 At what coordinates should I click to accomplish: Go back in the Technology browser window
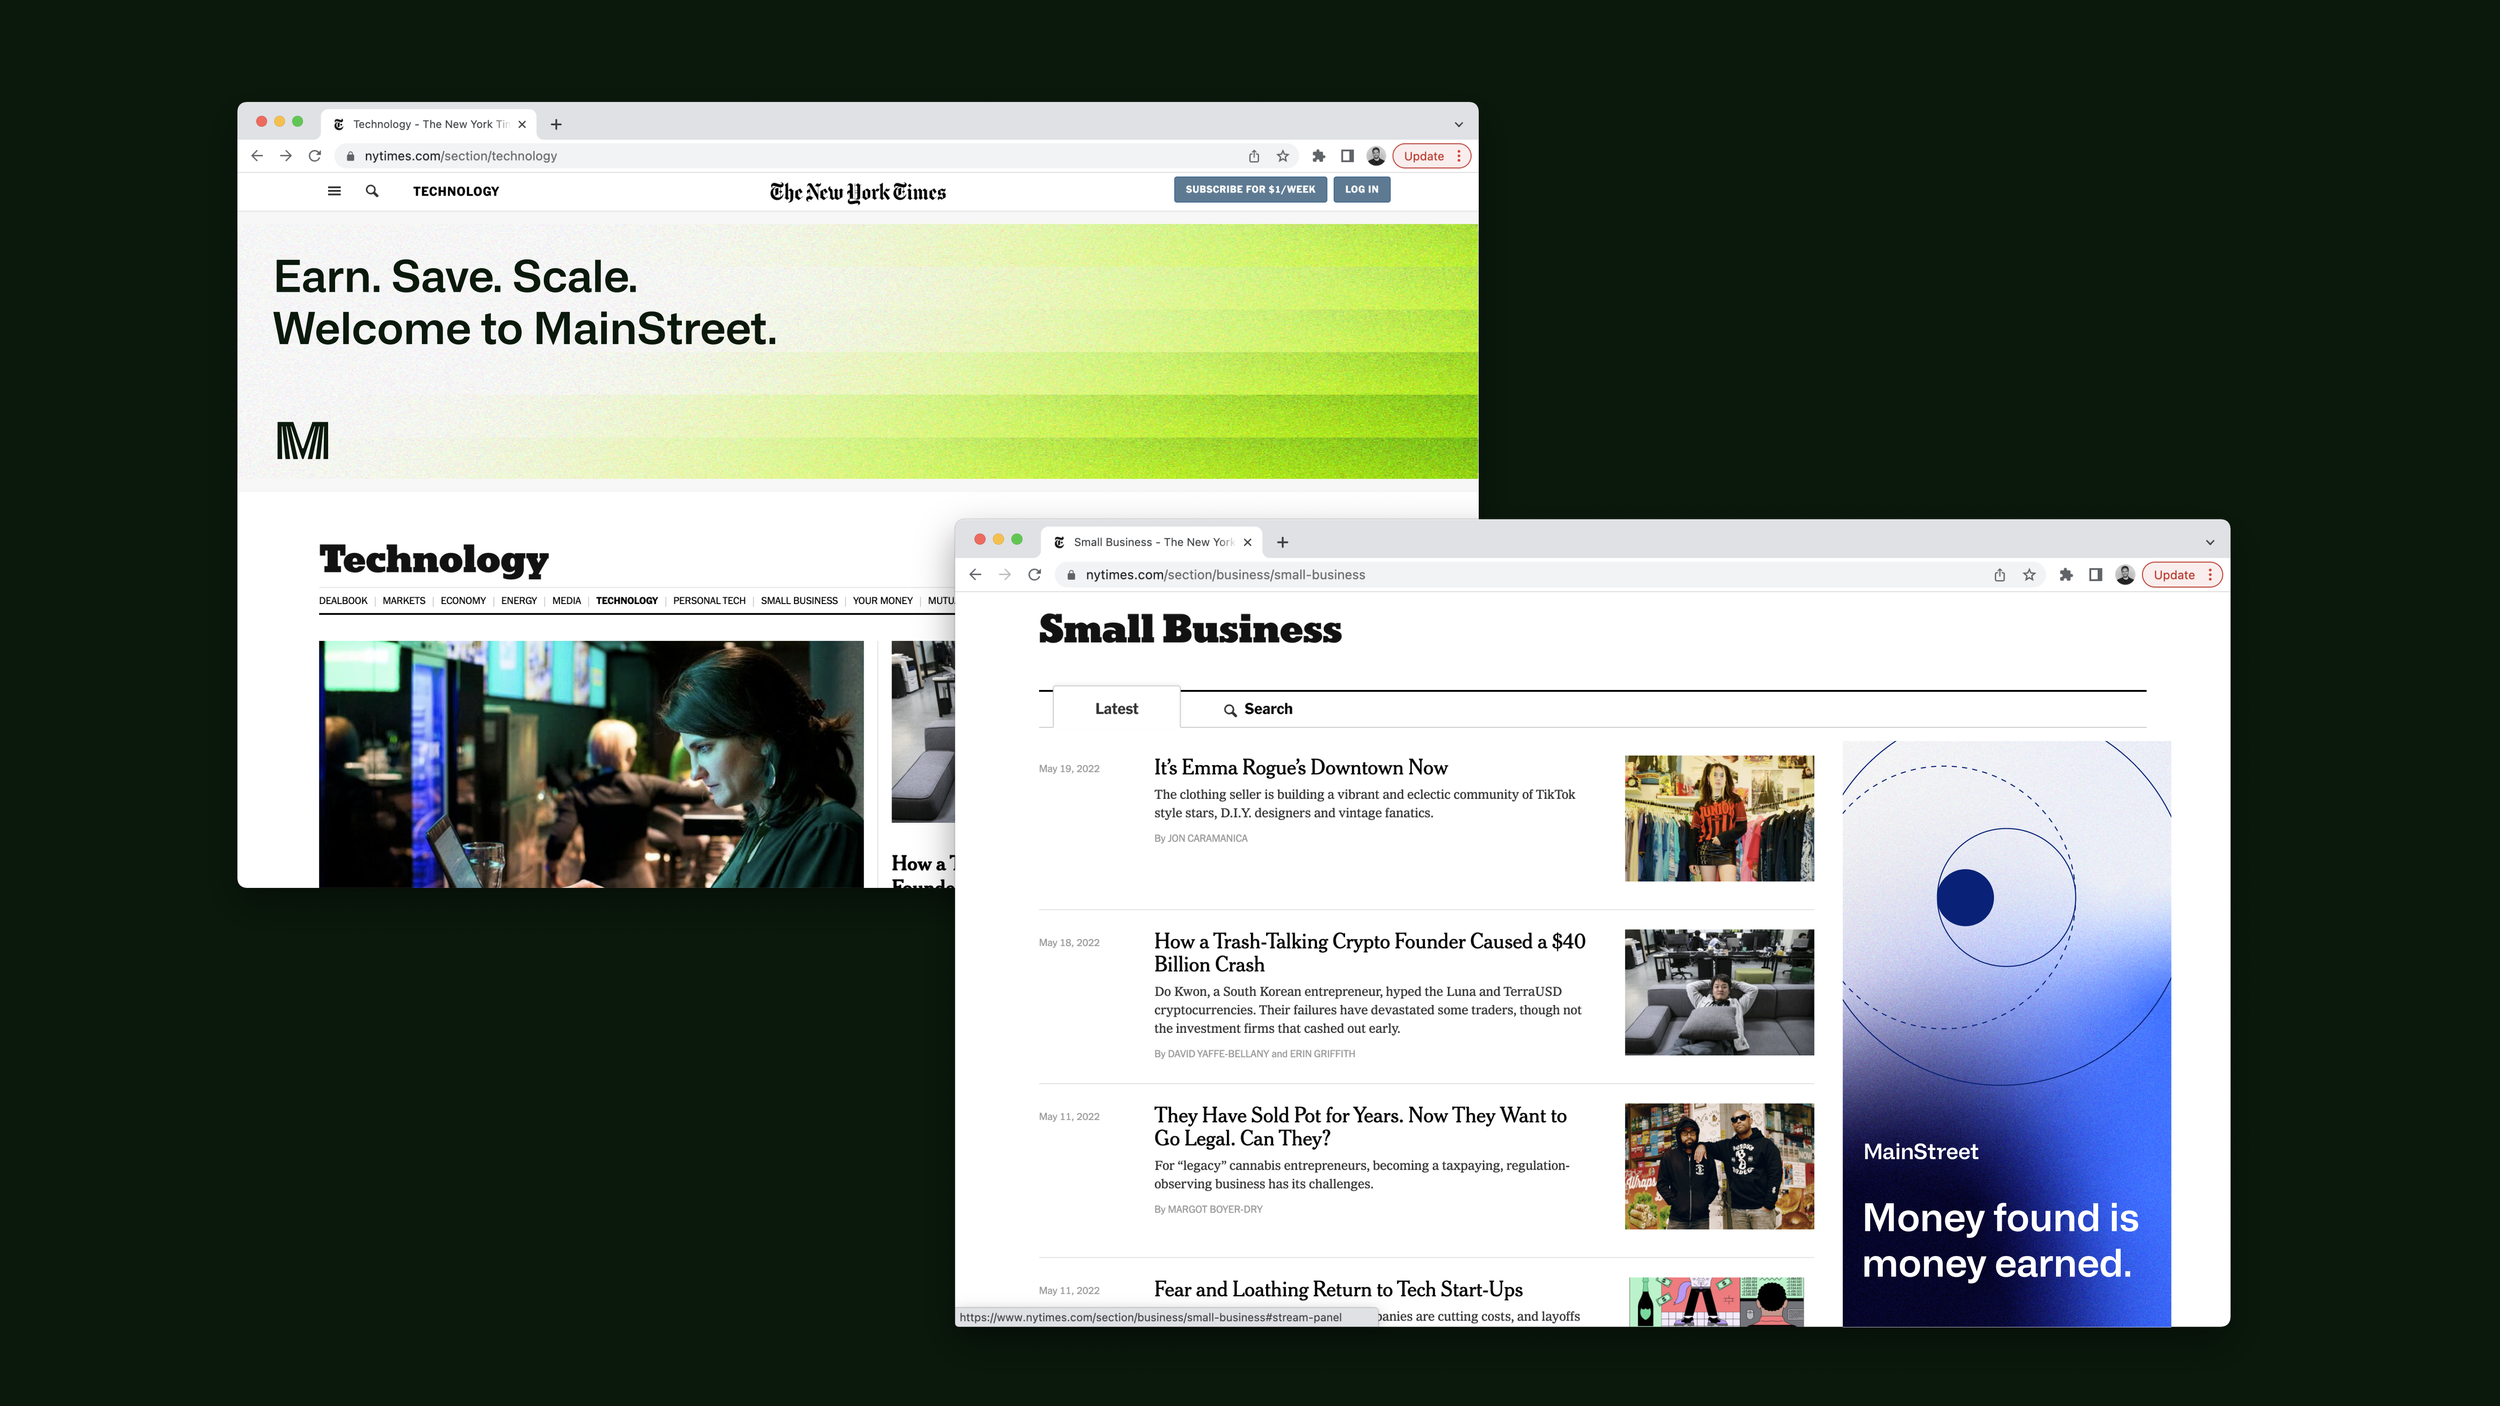[x=257, y=156]
